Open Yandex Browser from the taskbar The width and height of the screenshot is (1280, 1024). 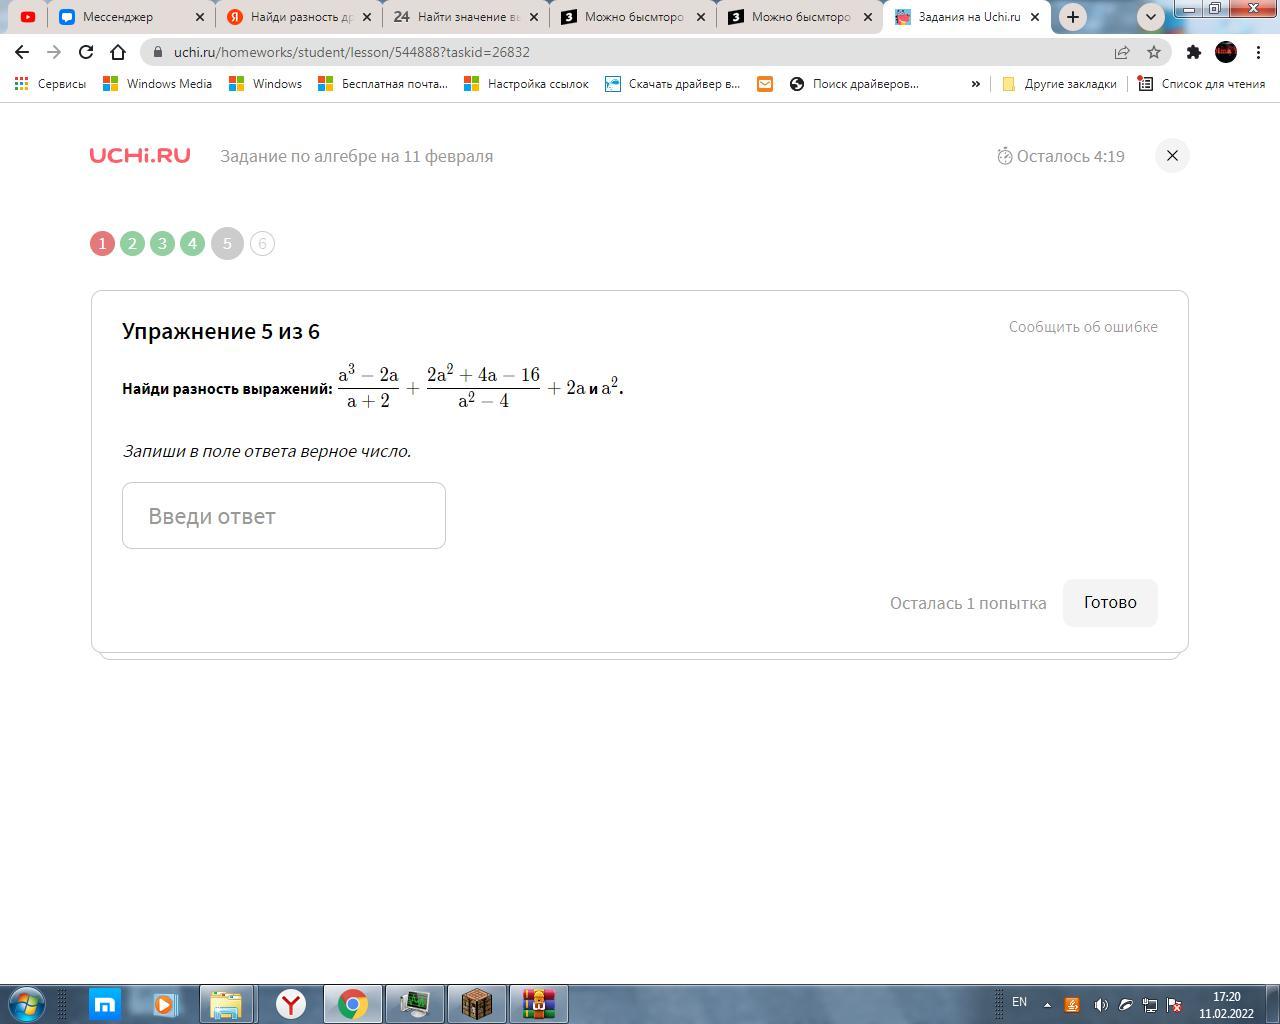291,1003
